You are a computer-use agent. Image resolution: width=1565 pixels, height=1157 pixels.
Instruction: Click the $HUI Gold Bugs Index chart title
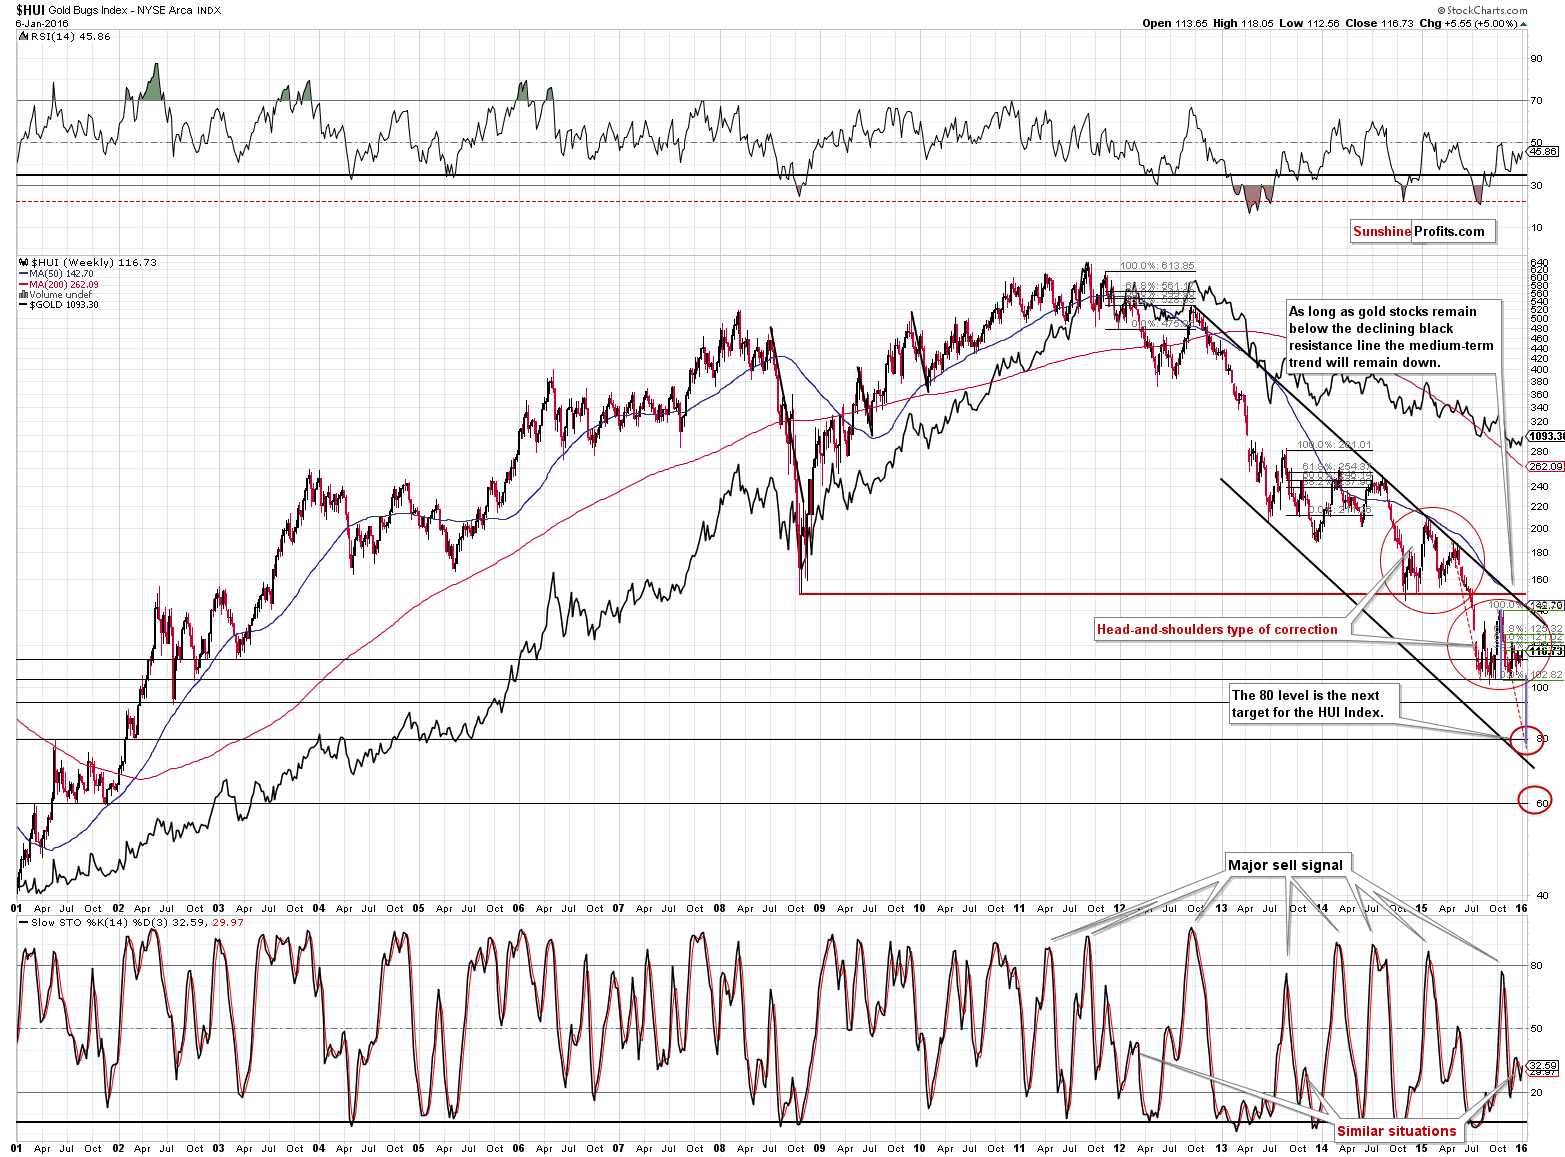point(118,10)
